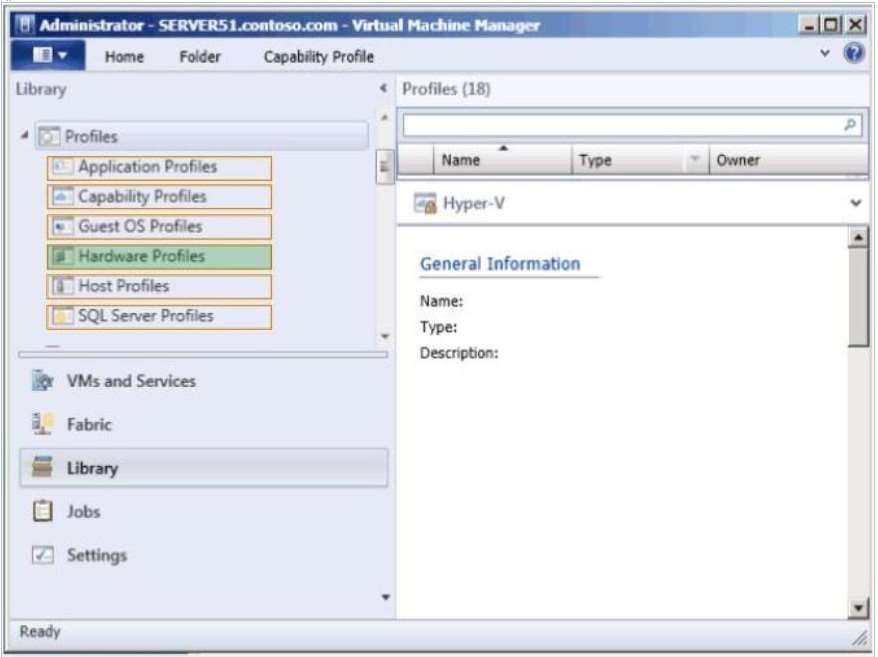Click the library tree scroll up arrow
Screen dimensions: 878x657
385,118
